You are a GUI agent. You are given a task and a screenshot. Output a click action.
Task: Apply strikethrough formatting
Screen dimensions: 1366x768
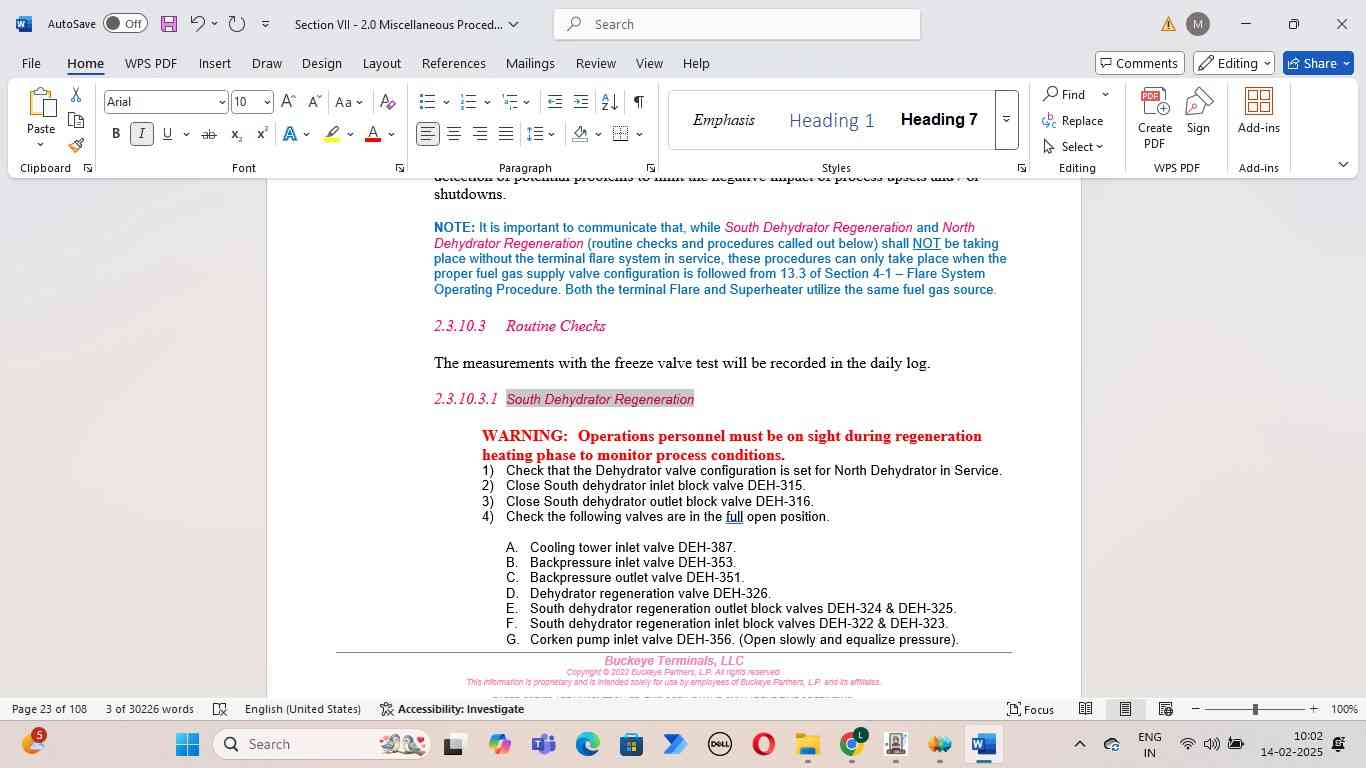(208, 134)
